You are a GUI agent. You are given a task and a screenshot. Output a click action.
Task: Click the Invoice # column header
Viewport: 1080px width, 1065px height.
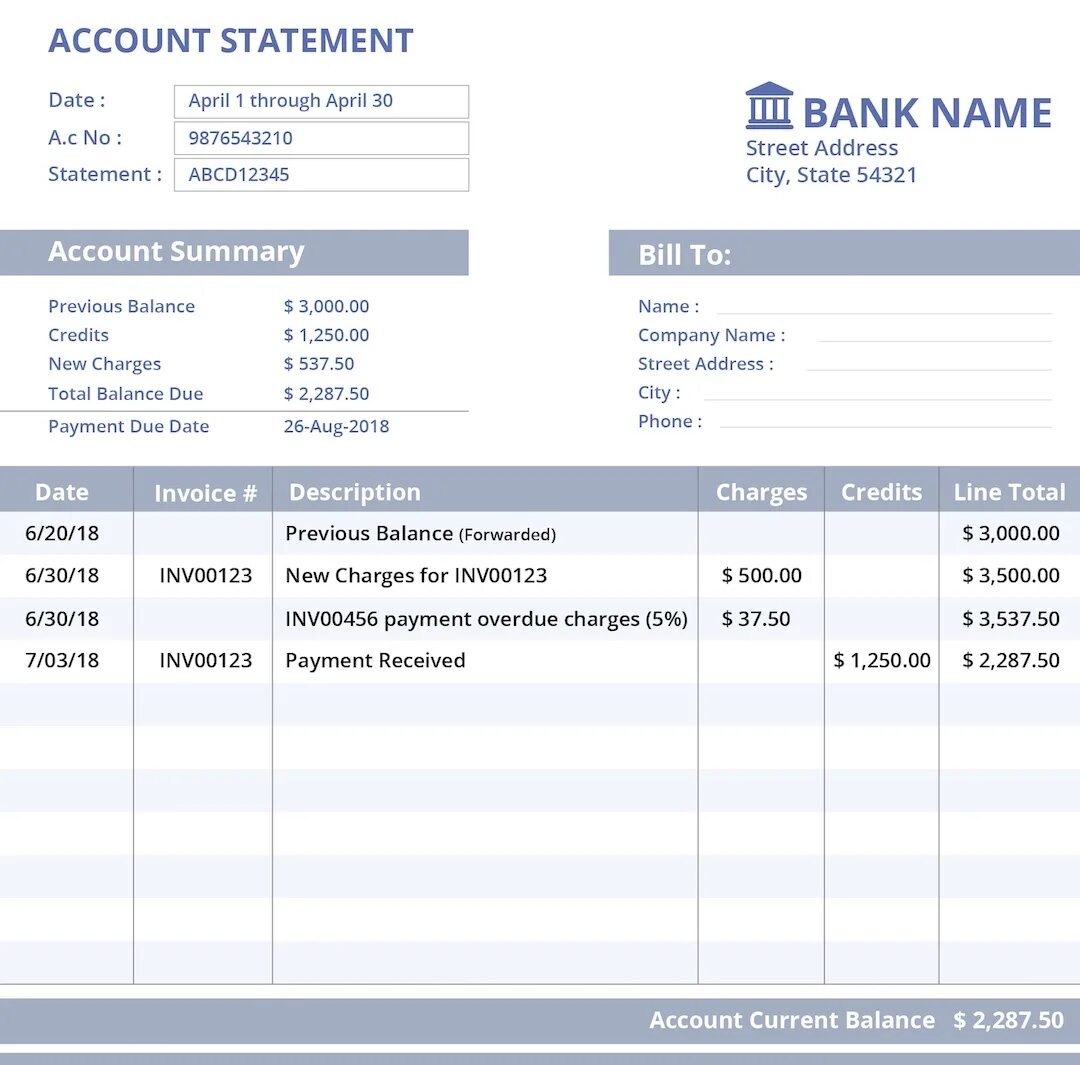click(205, 493)
